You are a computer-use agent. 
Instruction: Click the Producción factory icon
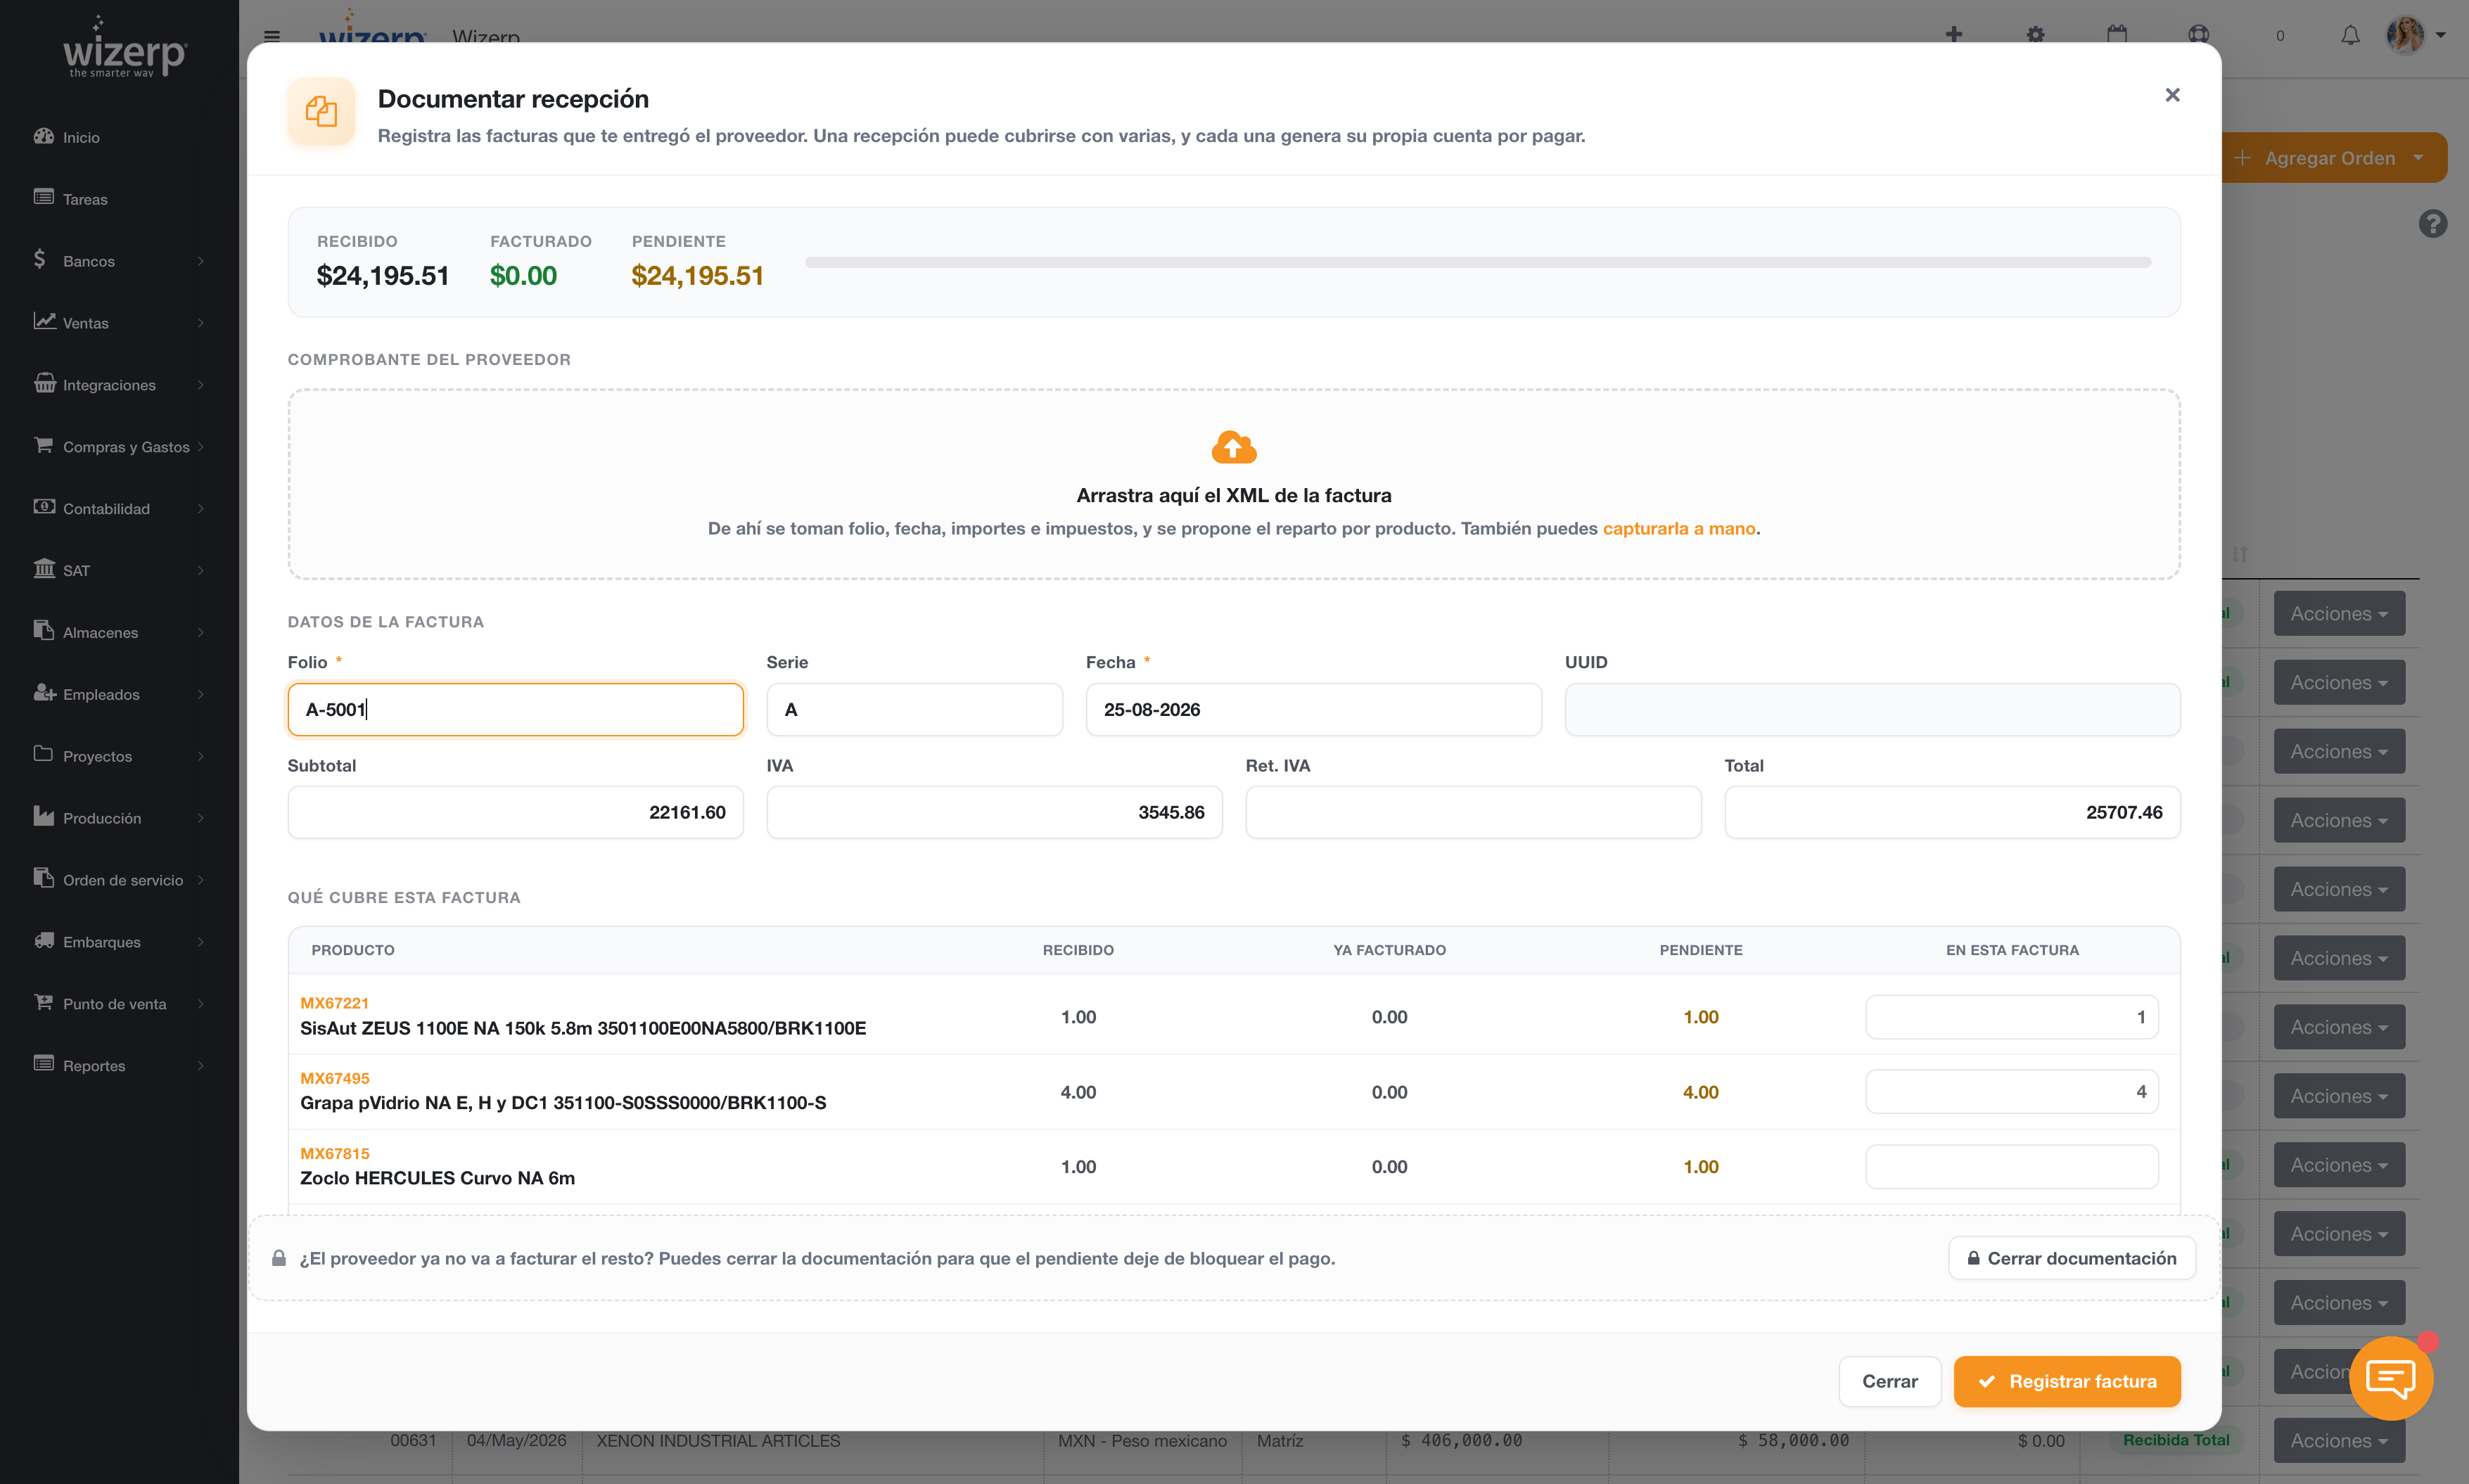tap(43, 816)
